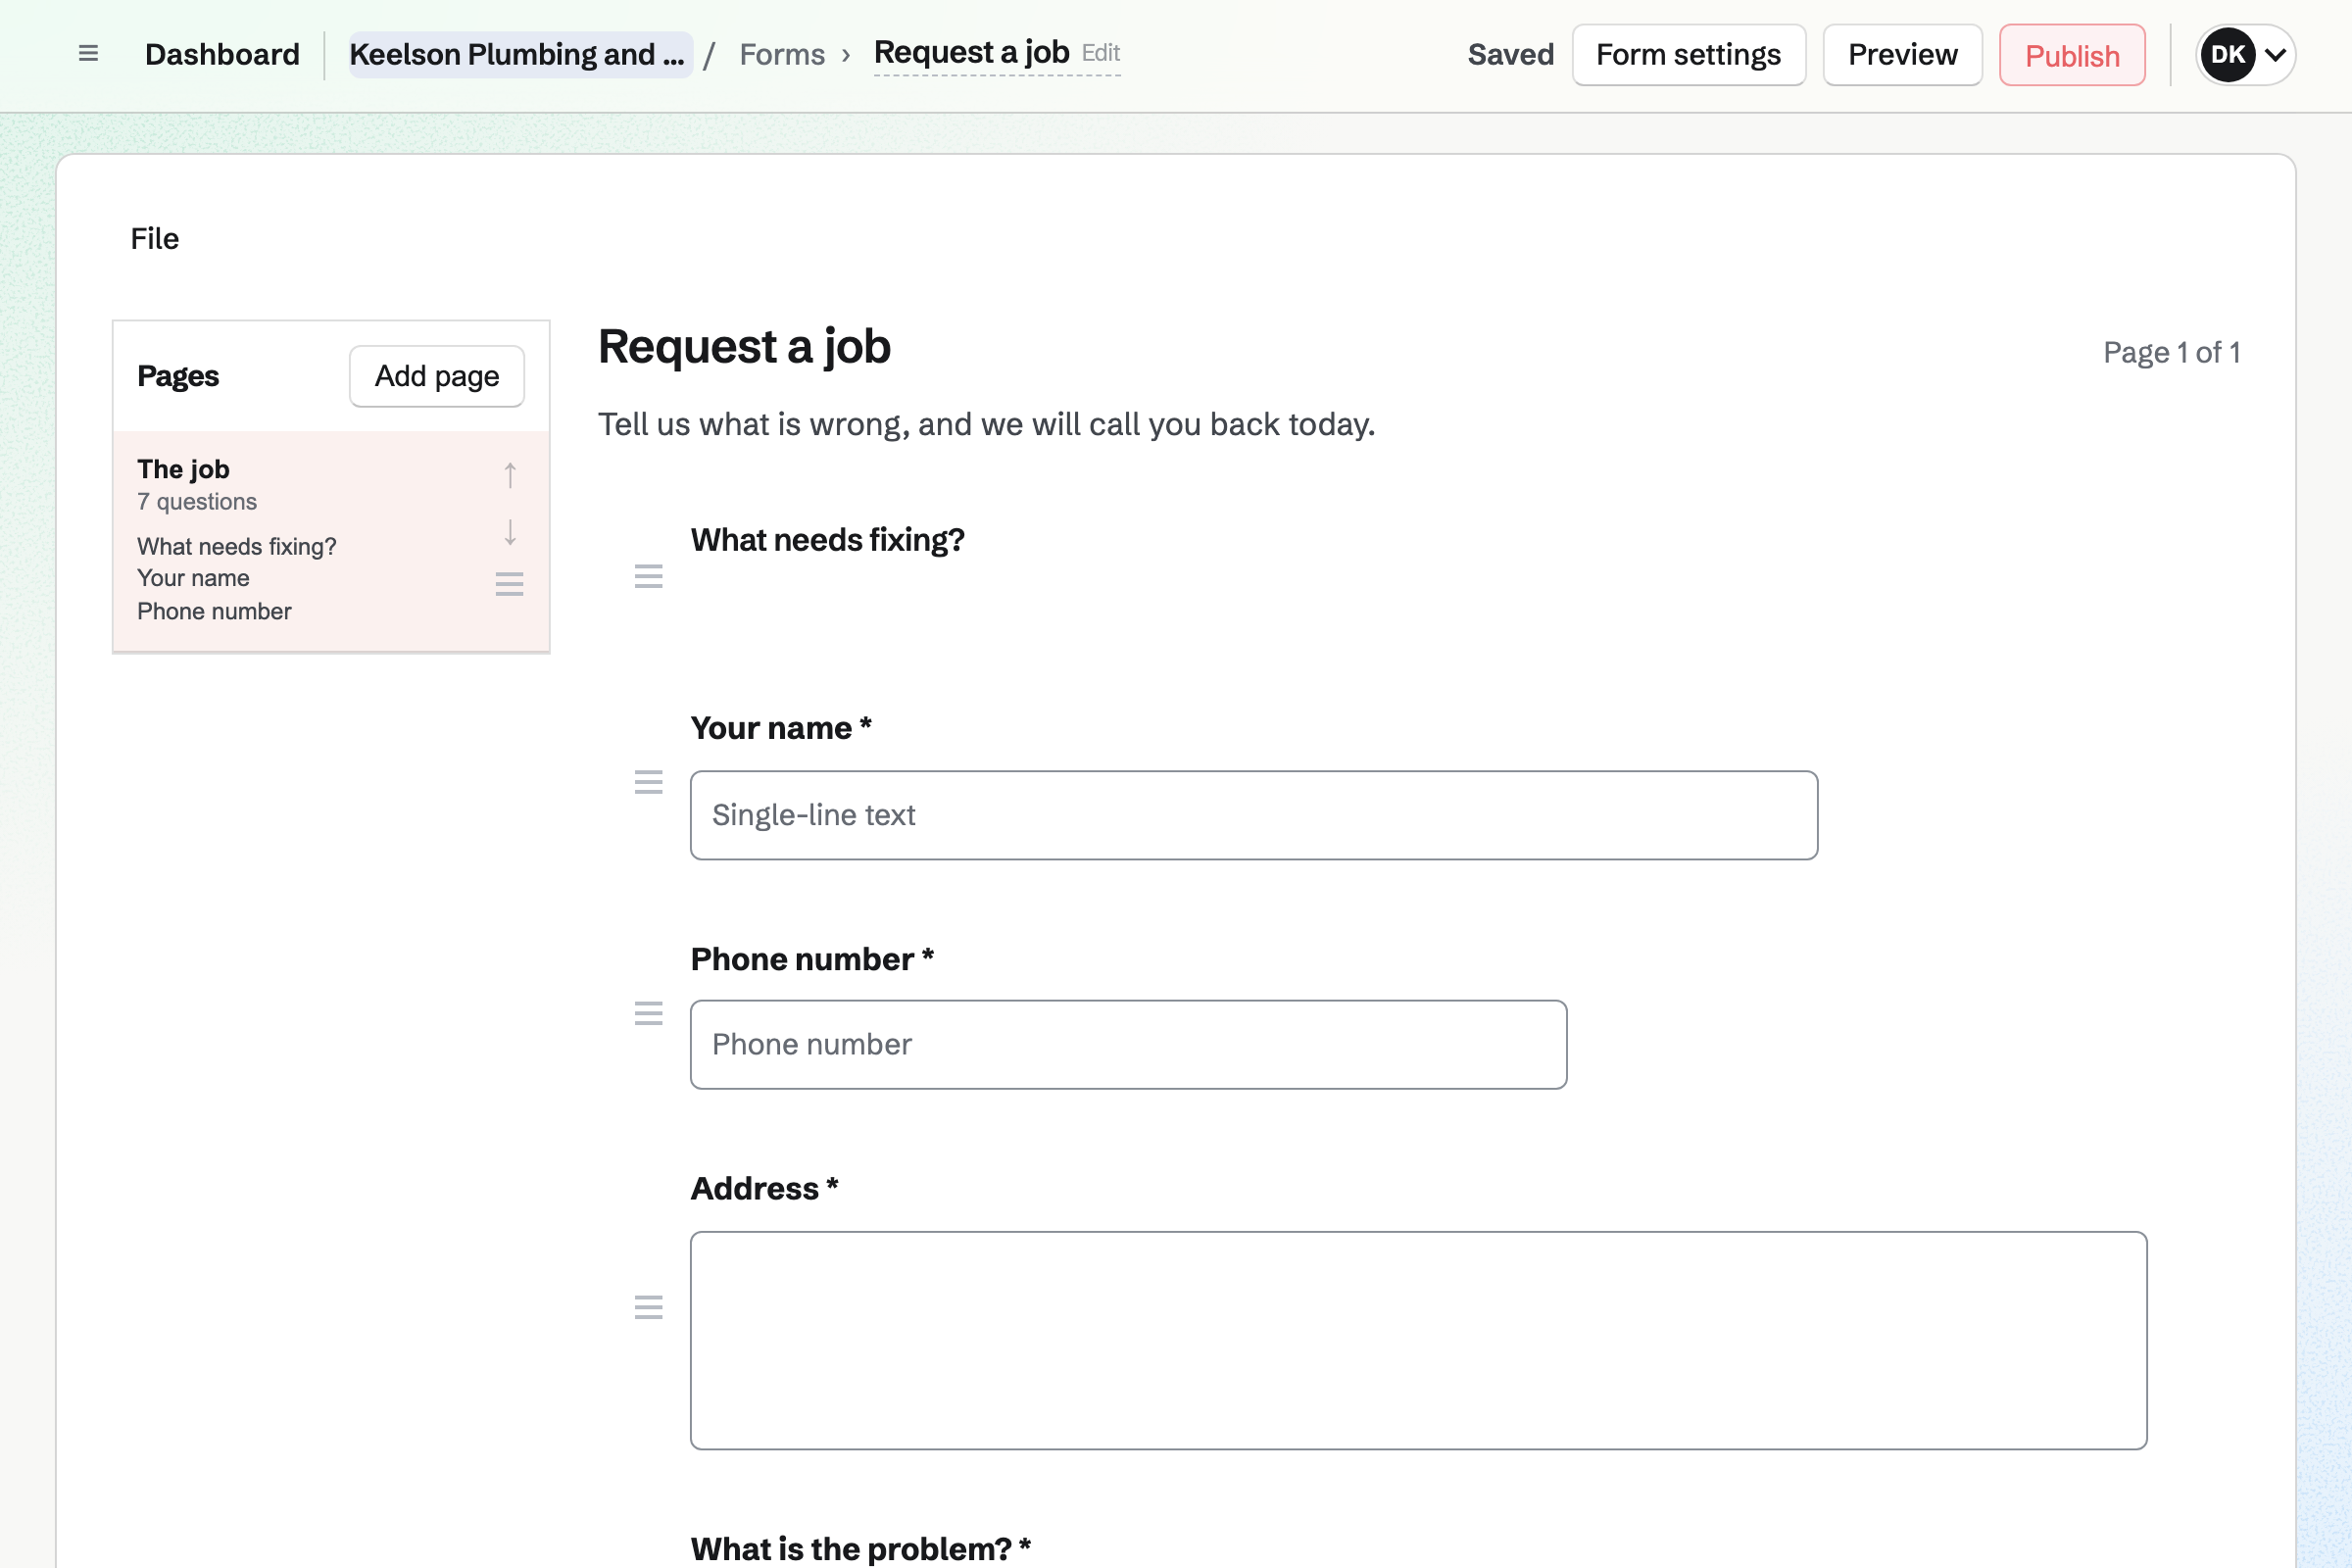This screenshot has height=1568, width=2352.
Task: Click 'Your name' in Pages sidebar
Action: pos(193,578)
